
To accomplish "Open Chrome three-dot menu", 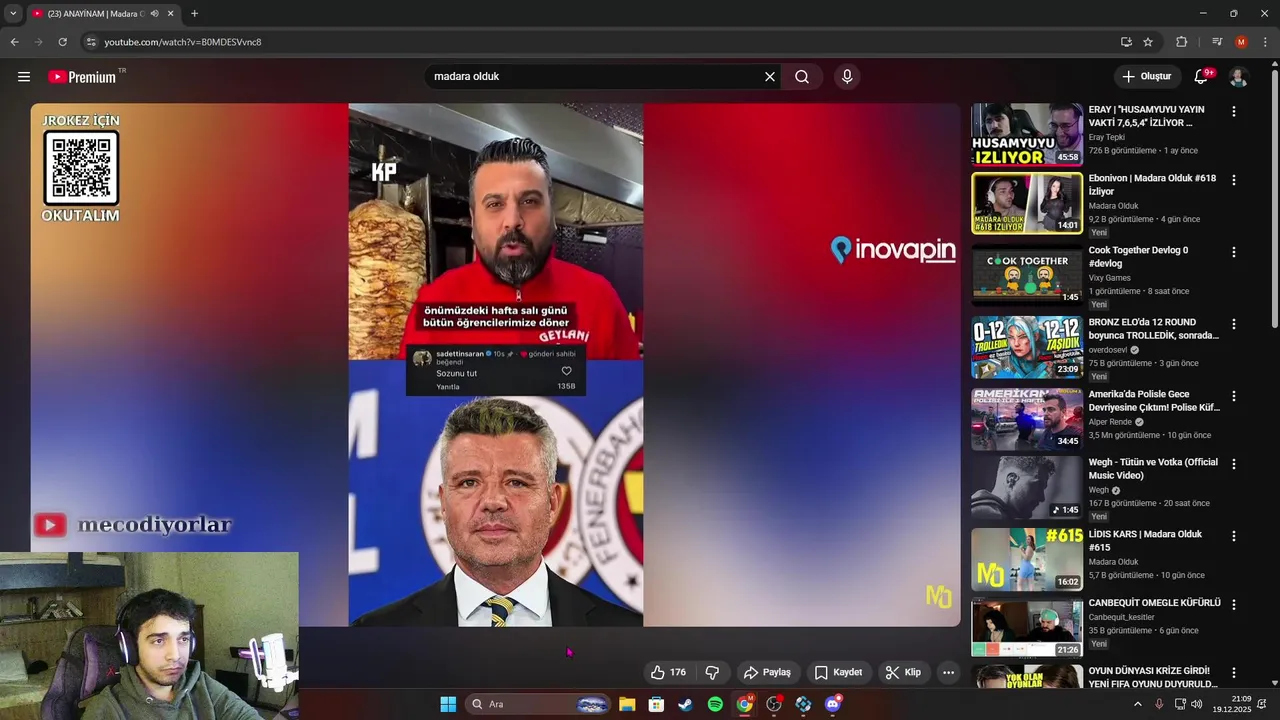I will click(x=1265, y=42).
